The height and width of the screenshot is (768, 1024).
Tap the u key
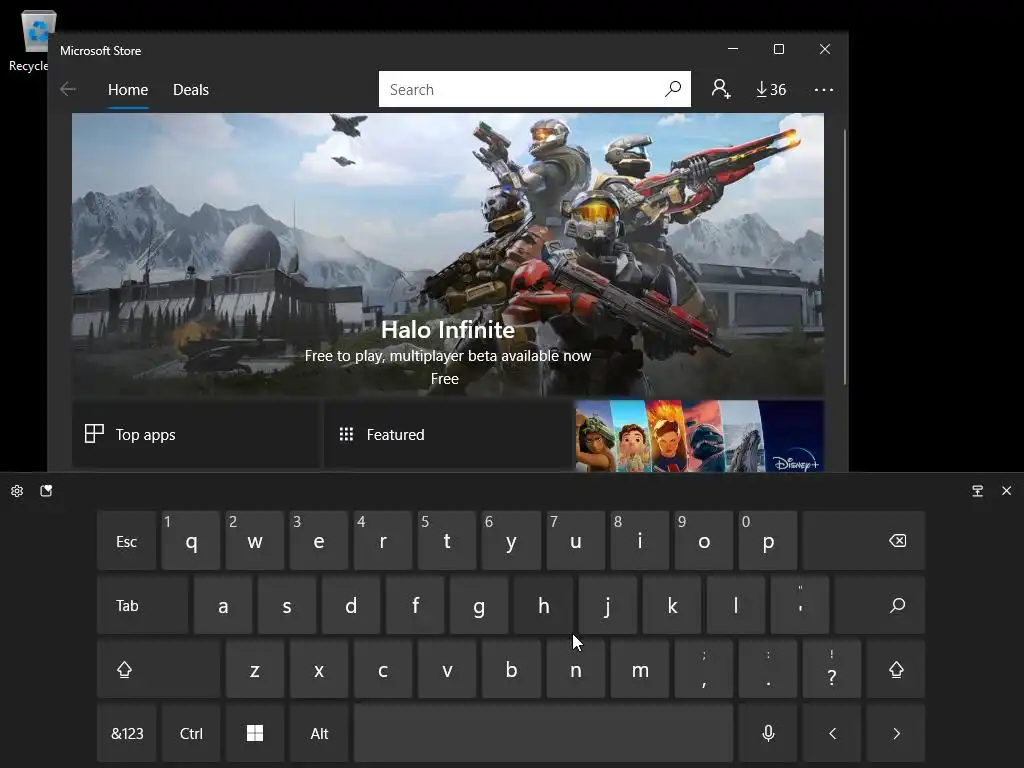pos(575,541)
